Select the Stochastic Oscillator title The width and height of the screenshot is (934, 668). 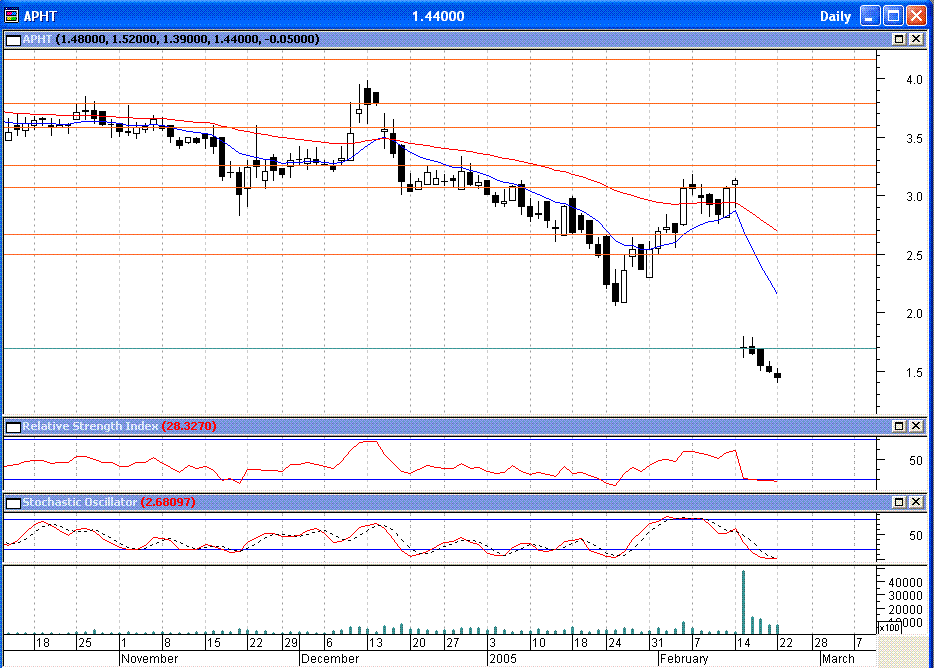click(80, 502)
